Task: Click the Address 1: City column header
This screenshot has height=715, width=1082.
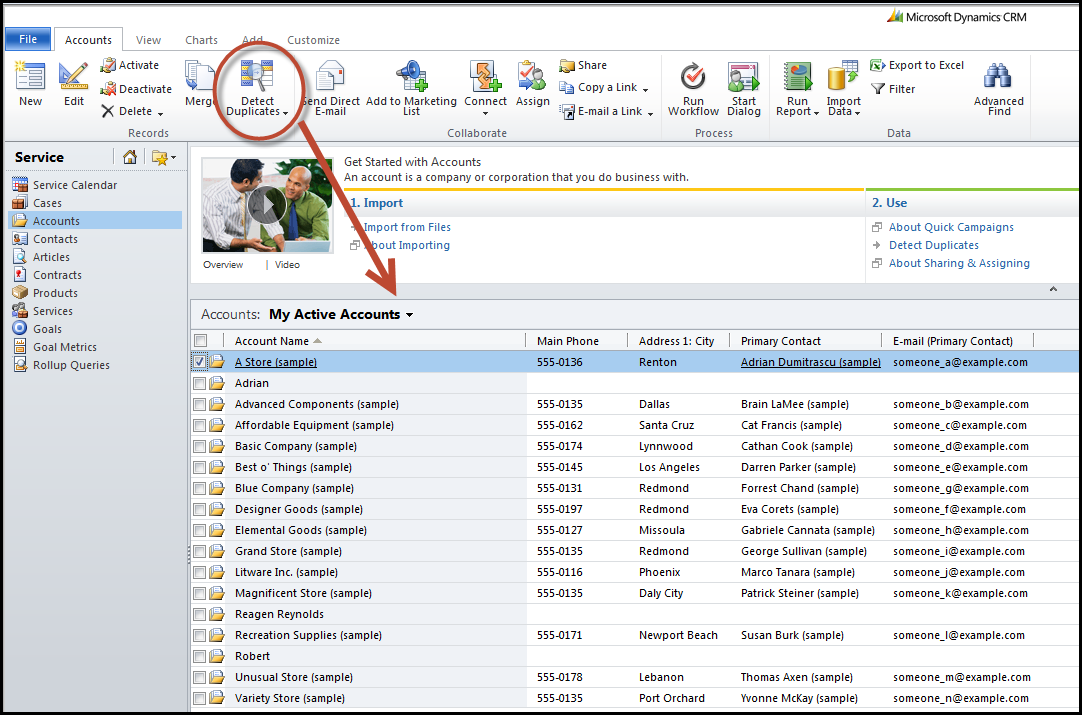Action: click(x=676, y=340)
